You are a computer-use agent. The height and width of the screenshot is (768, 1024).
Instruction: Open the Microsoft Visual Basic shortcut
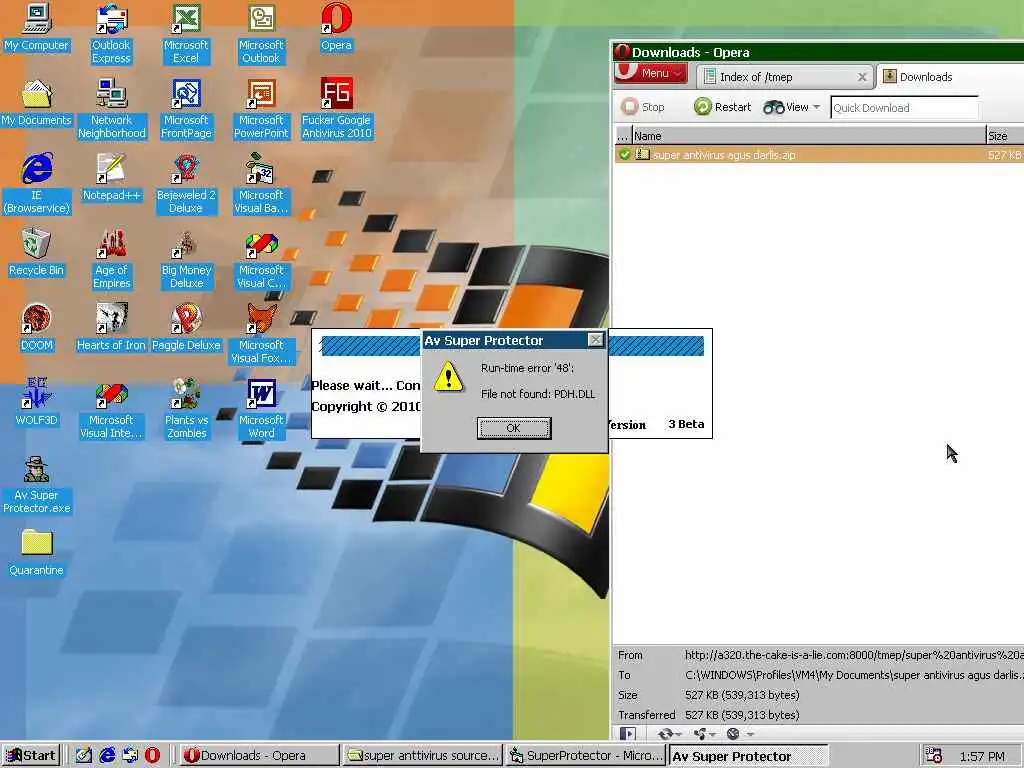pos(261,184)
